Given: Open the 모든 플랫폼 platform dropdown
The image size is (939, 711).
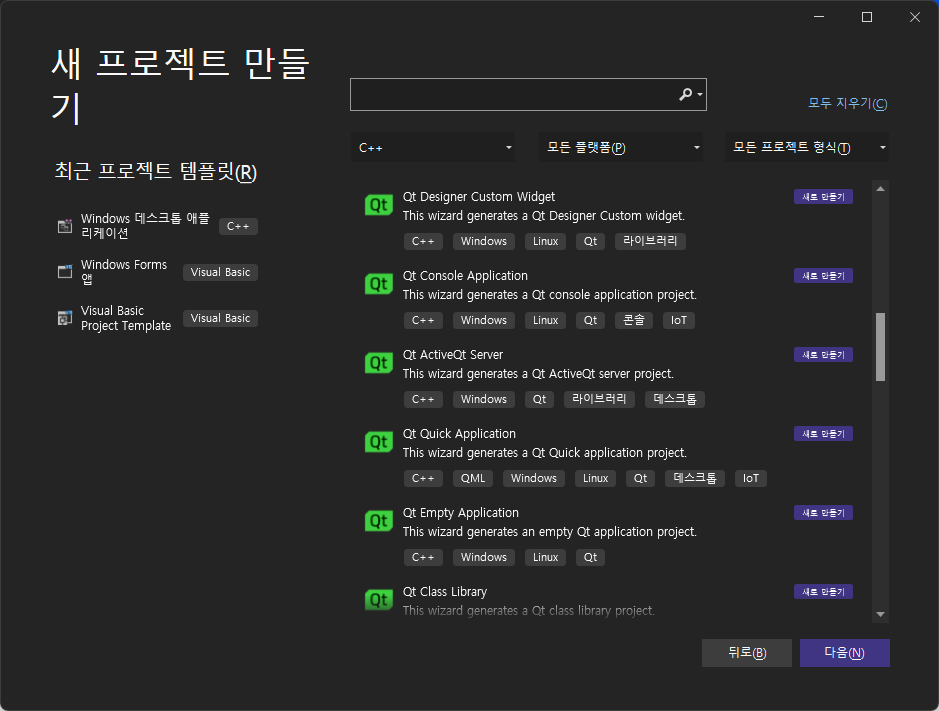Looking at the screenshot, I should click(621, 147).
